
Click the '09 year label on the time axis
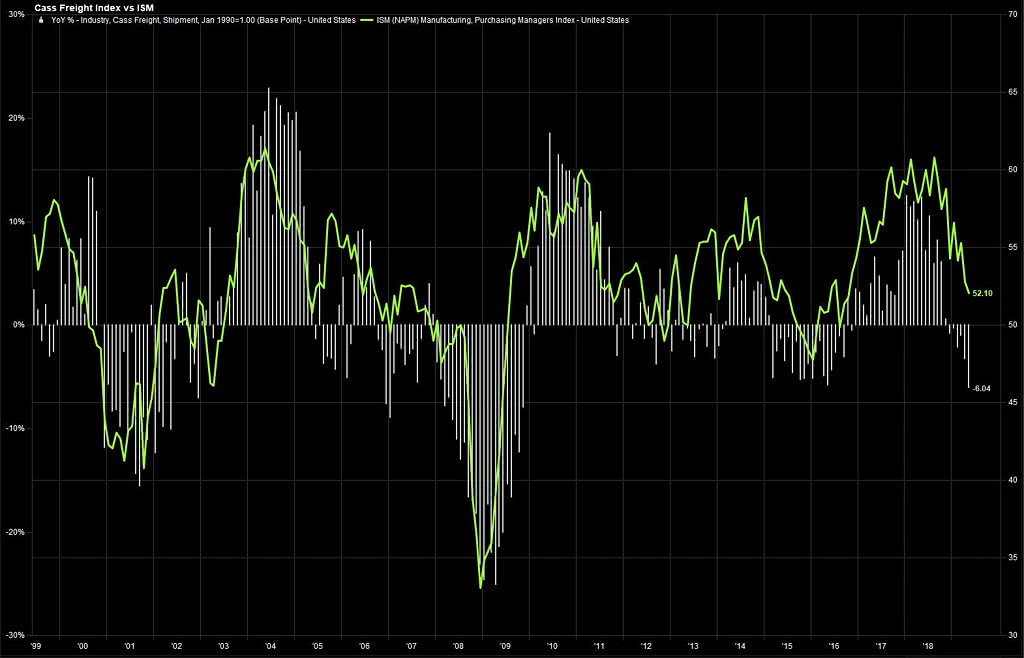pos(505,646)
